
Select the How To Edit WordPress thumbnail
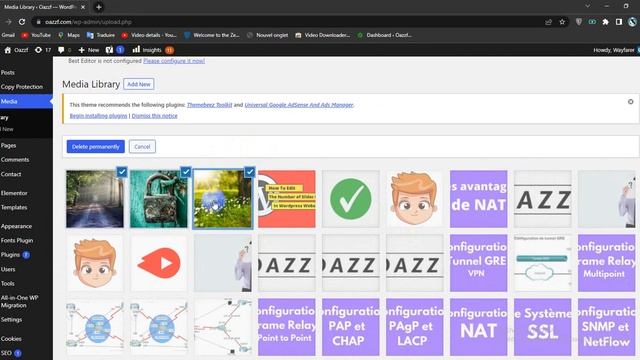click(x=287, y=199)
